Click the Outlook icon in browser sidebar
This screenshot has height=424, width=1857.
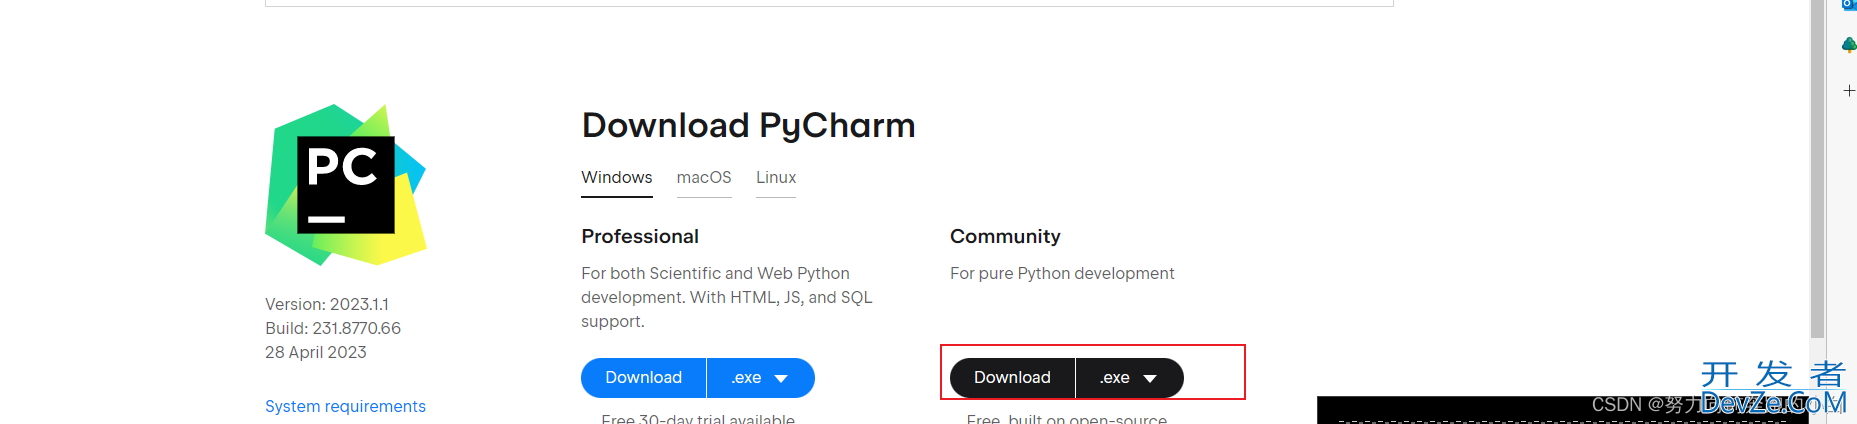[x=1849, y=5]
